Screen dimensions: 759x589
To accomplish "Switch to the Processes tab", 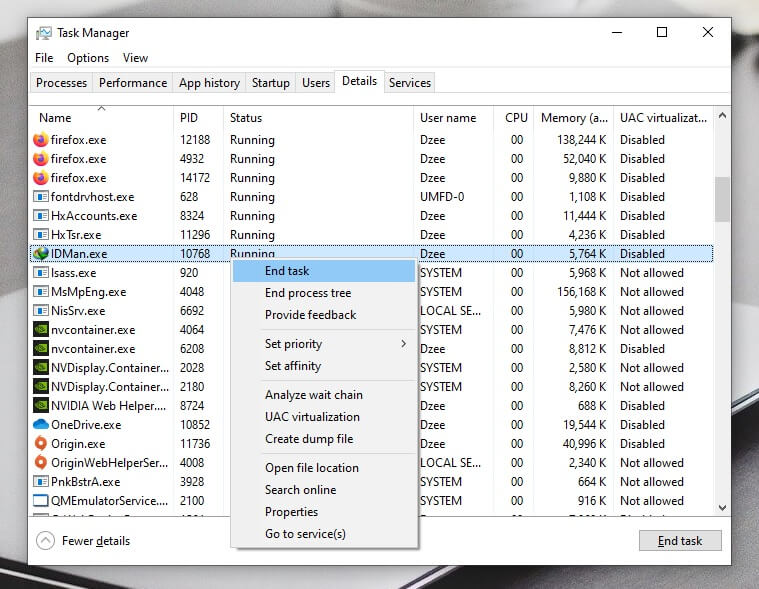I will (x=61, y=83).
